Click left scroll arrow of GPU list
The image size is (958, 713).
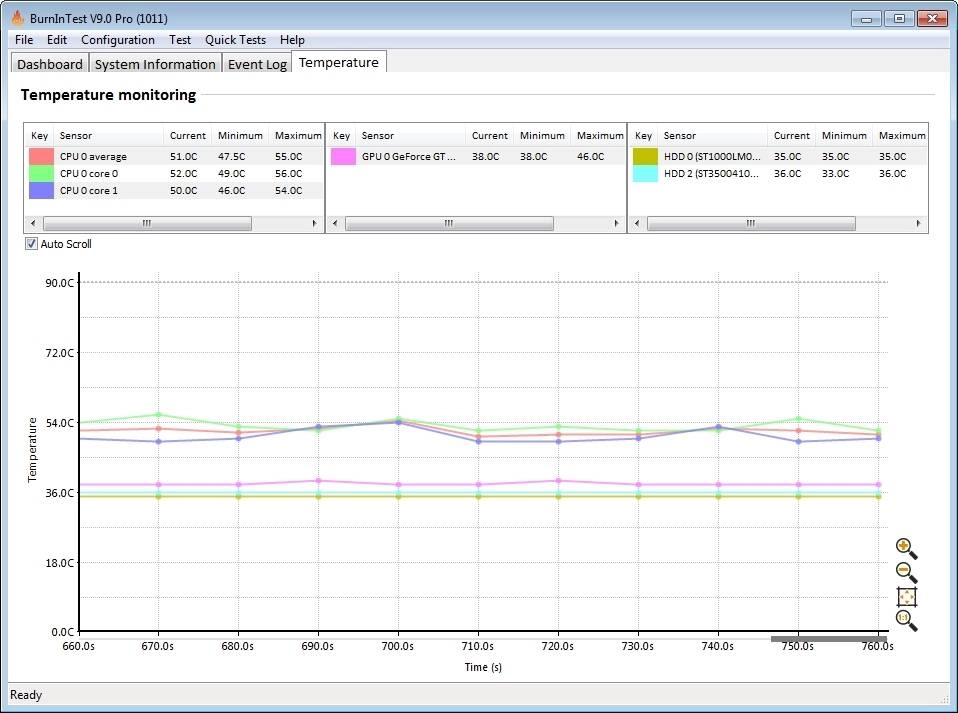click(335, 223)
